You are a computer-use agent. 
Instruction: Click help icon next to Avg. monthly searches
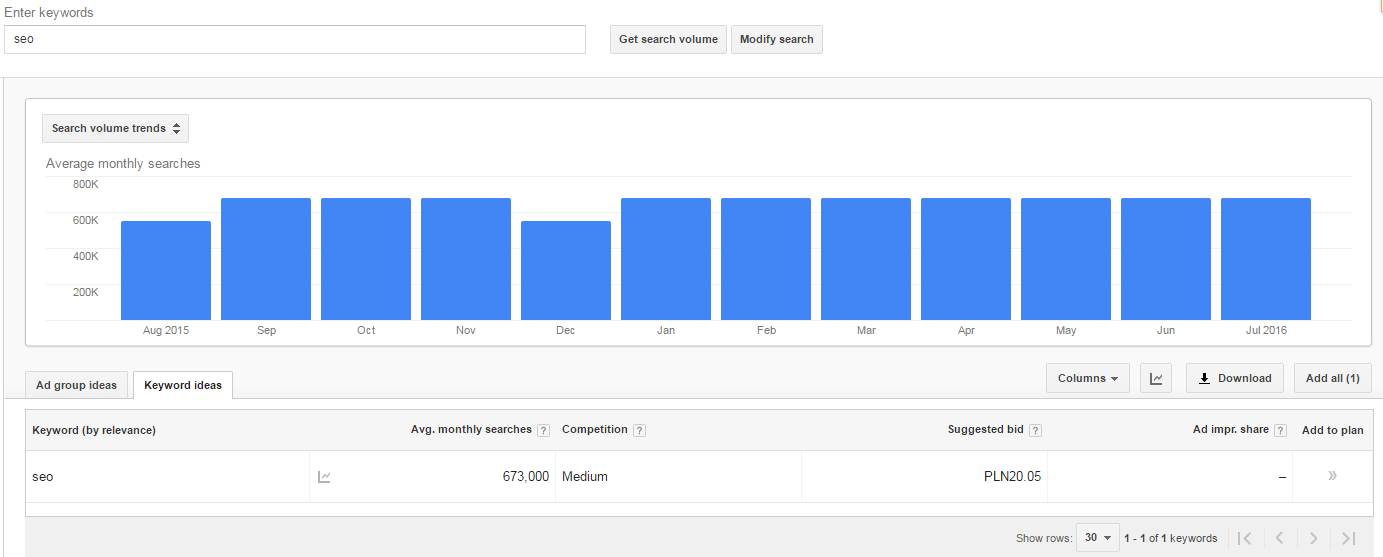(x=543, y=431)
